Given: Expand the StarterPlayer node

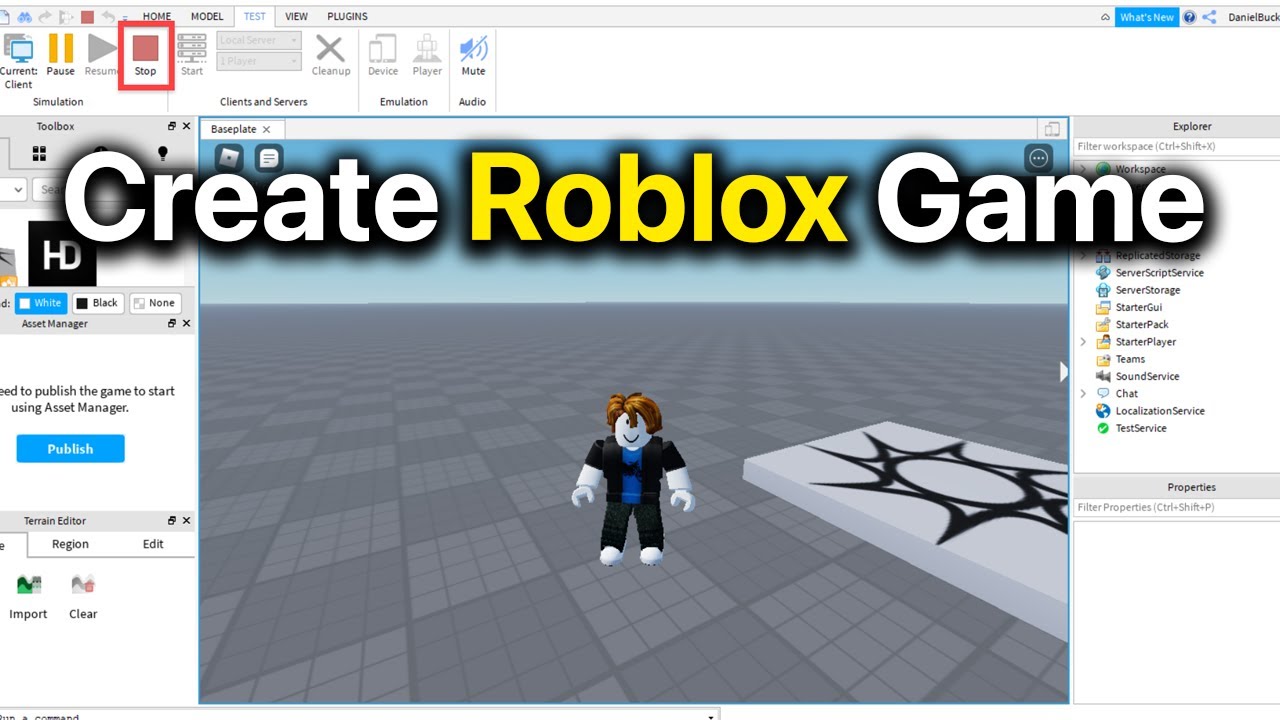Looking at the screenshot, I should (1083, 342).
